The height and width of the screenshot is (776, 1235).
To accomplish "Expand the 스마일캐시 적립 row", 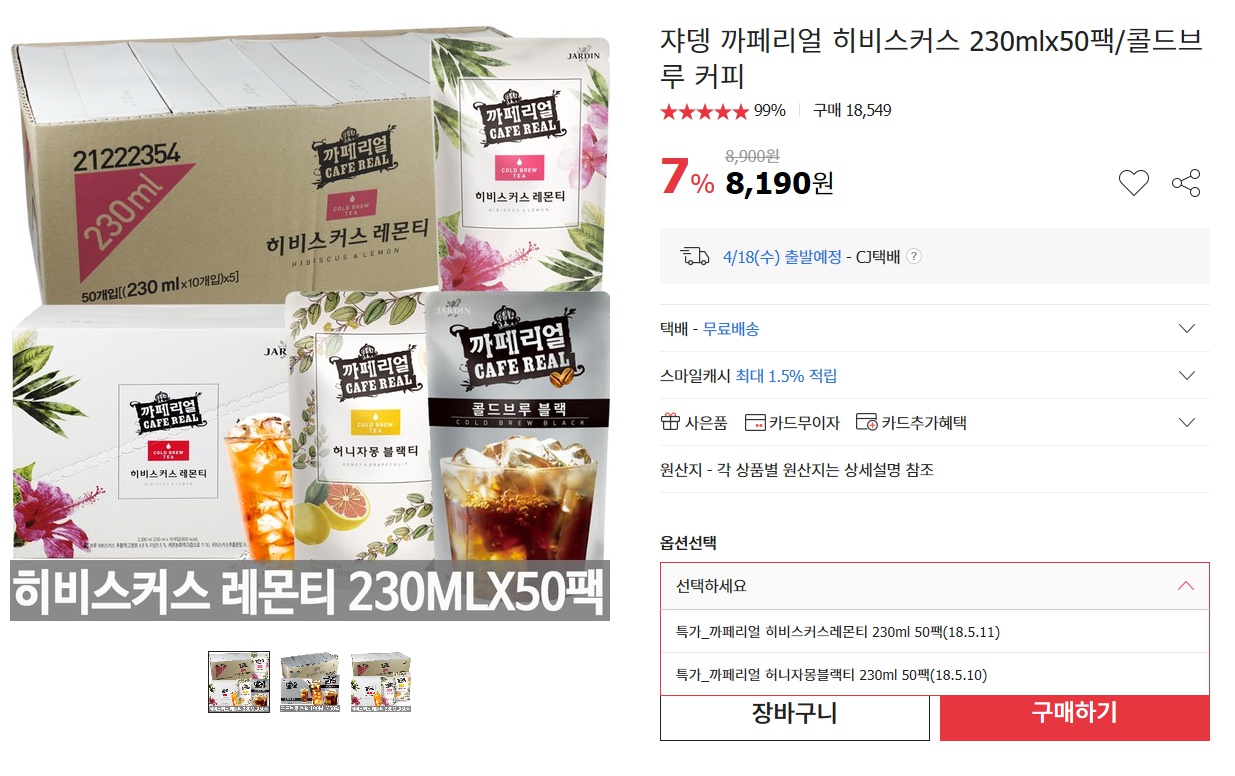I will [935, 375].
